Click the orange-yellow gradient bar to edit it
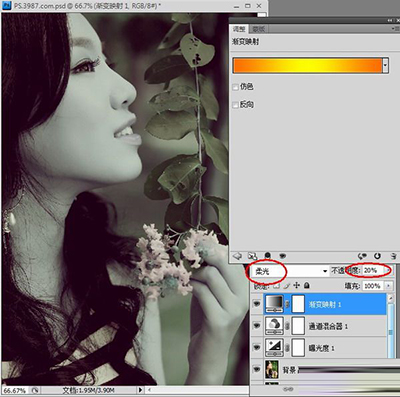Viewport: 400px width, 397px height. click(307, 65)
